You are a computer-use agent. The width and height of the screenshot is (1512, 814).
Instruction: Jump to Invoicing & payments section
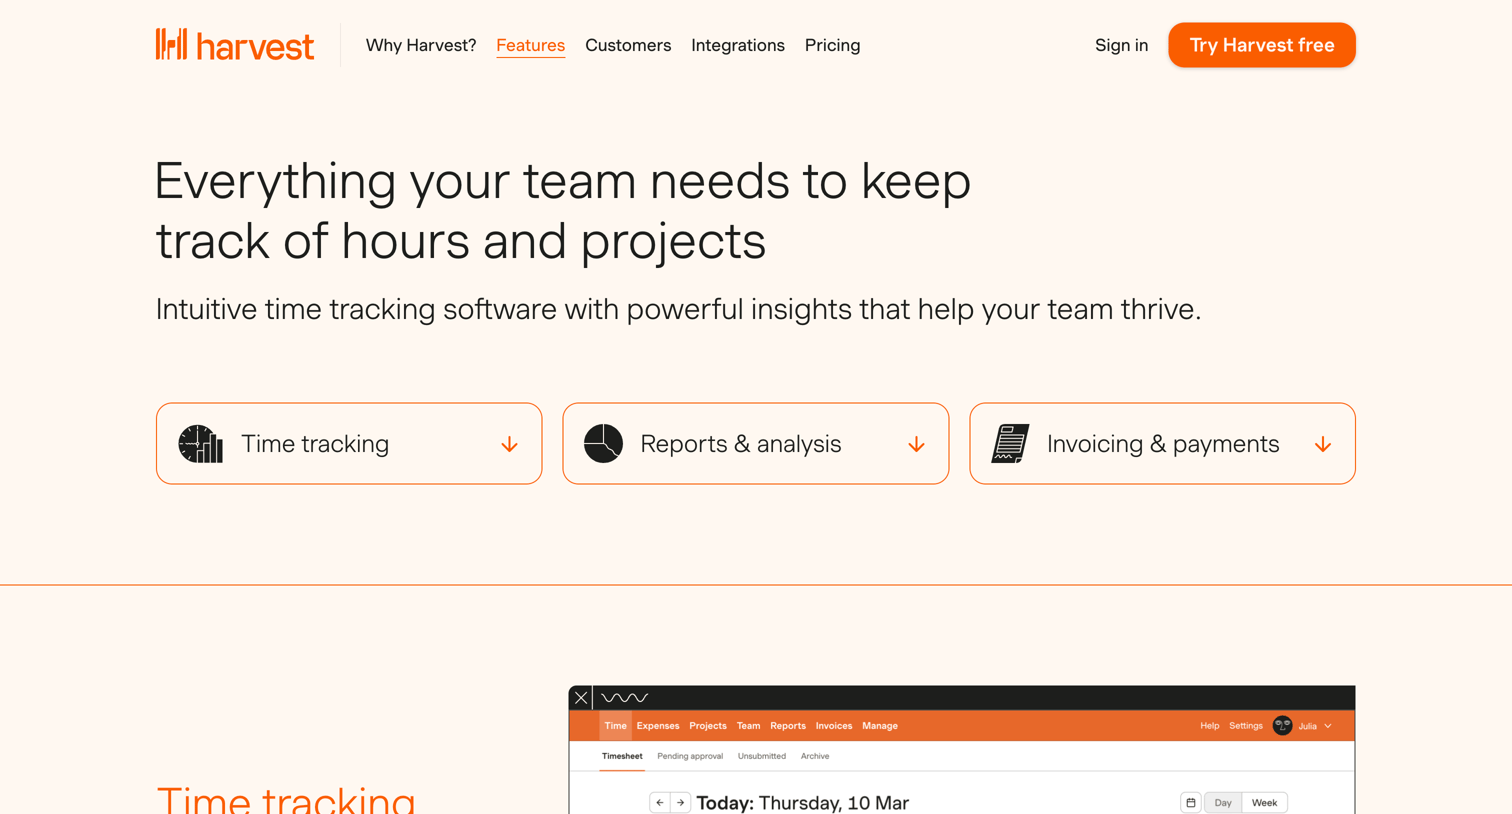[1162, 444]
